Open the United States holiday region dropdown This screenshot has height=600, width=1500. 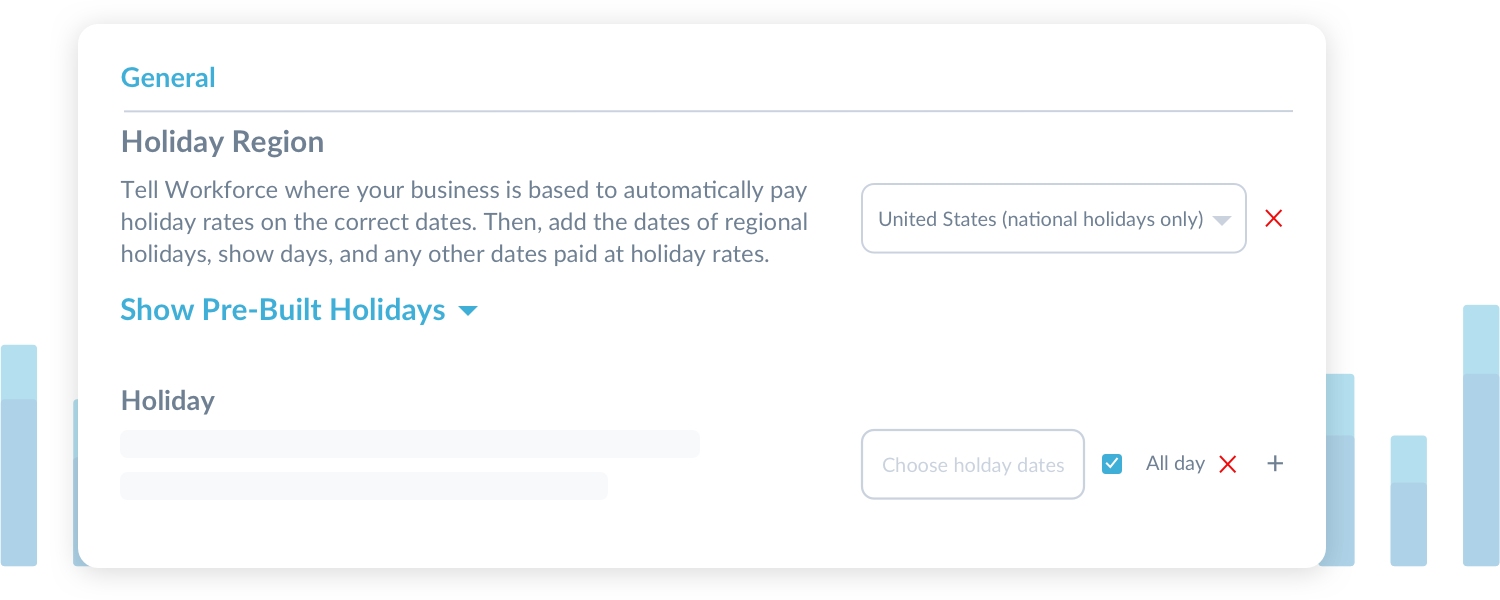point(1040,219)
